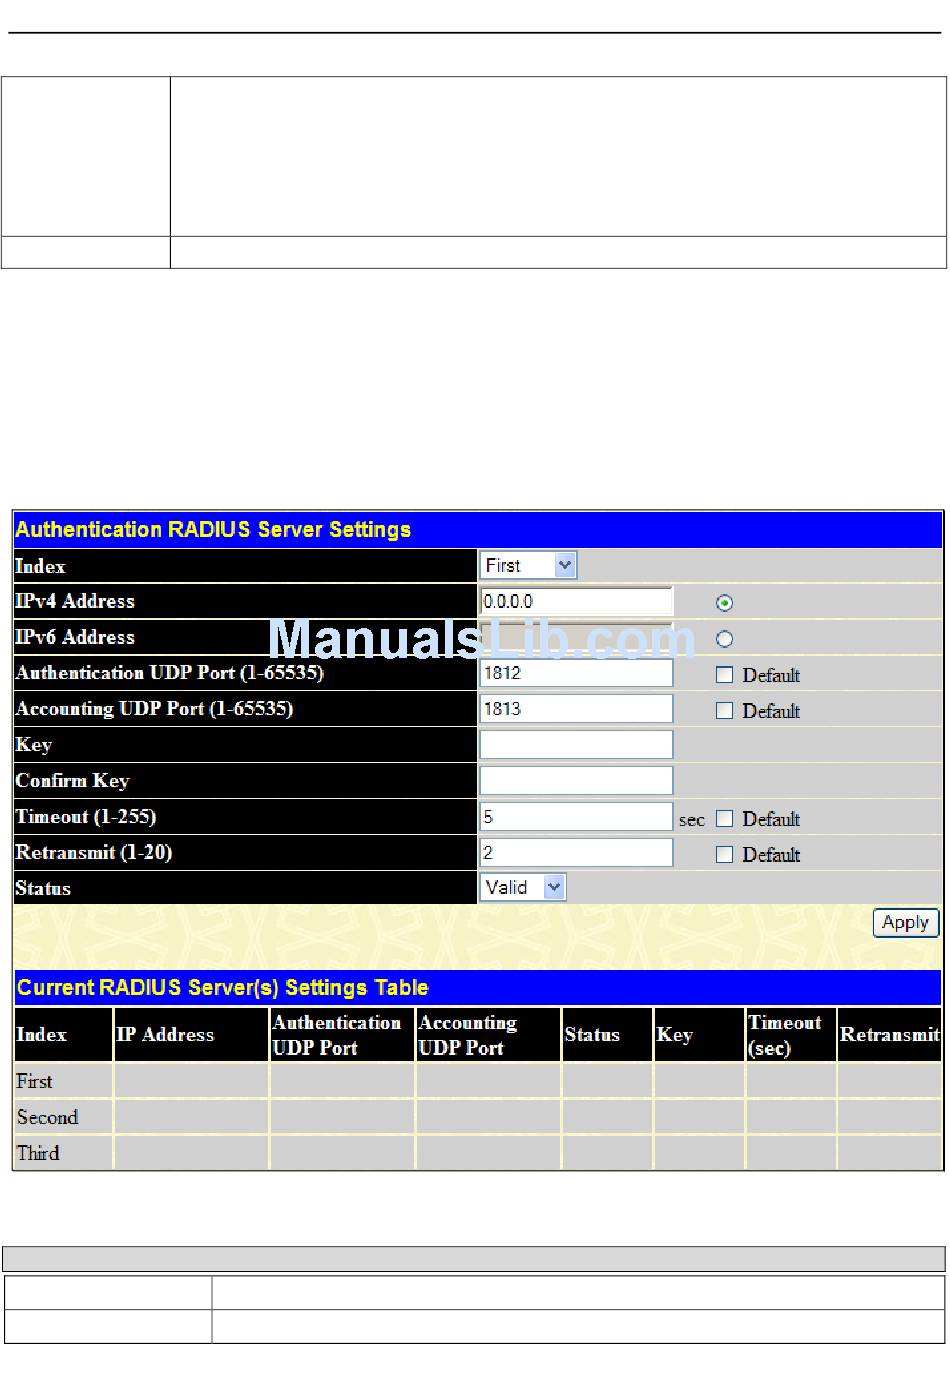Click the Accounting UDP Port column header
The height and width of the screenshot is (1386, 950).
coord(488,1035)
